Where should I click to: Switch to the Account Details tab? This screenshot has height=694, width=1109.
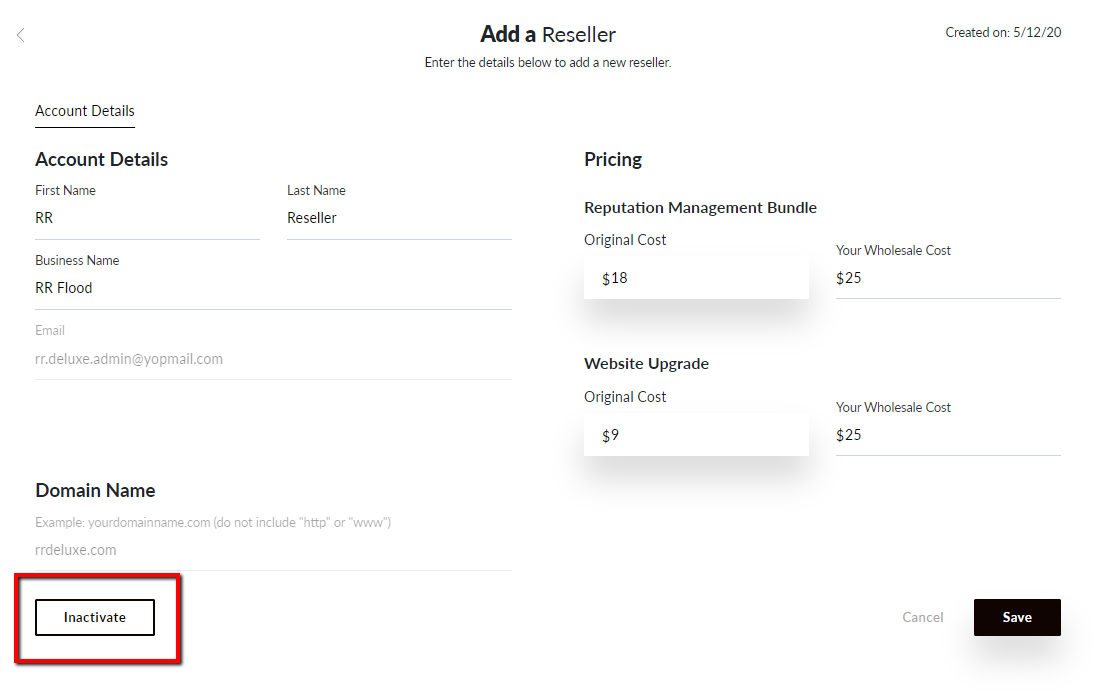pyautogui.click(x=85, y=111)
